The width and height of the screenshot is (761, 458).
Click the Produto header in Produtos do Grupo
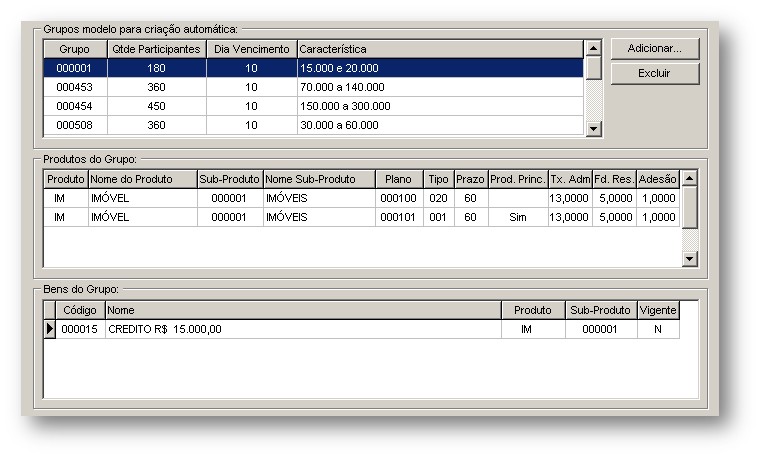tap(66, 179)
